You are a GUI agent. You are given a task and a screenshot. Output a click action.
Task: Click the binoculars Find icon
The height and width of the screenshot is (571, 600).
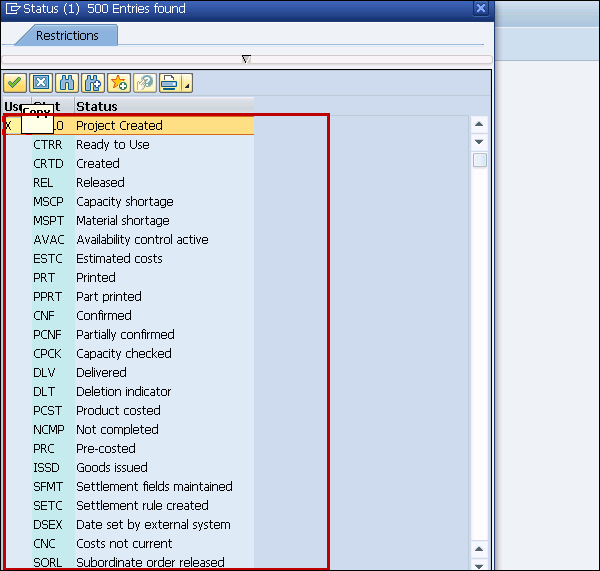tap(67, 83)
